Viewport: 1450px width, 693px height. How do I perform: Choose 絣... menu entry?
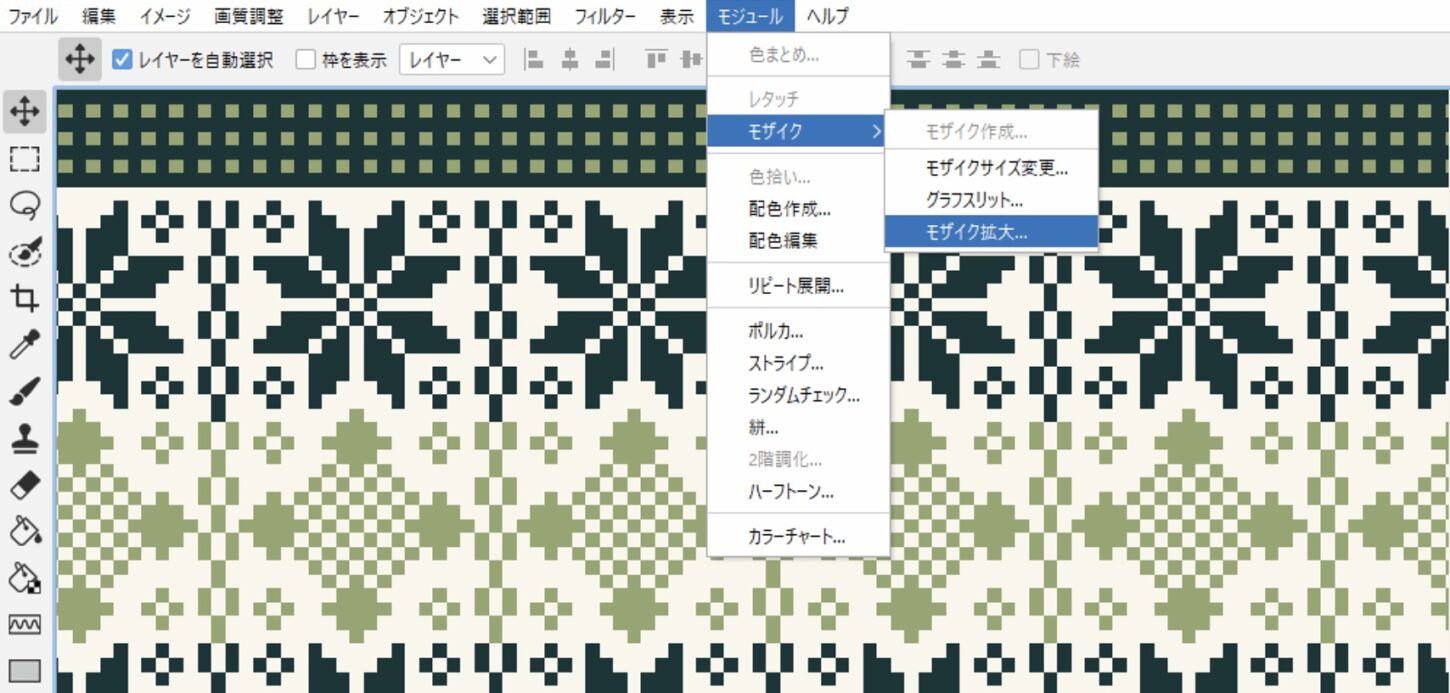click(x=798, y=428)
